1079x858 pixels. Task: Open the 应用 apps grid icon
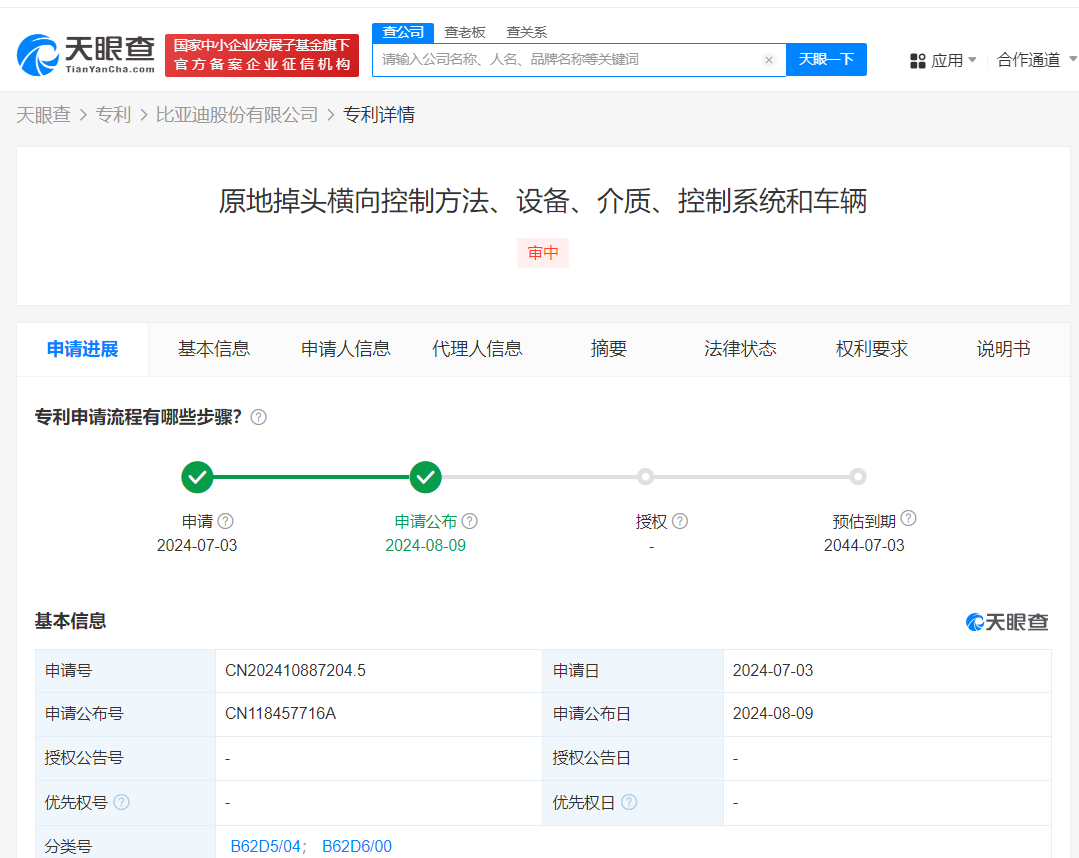[x=918, y=60]
